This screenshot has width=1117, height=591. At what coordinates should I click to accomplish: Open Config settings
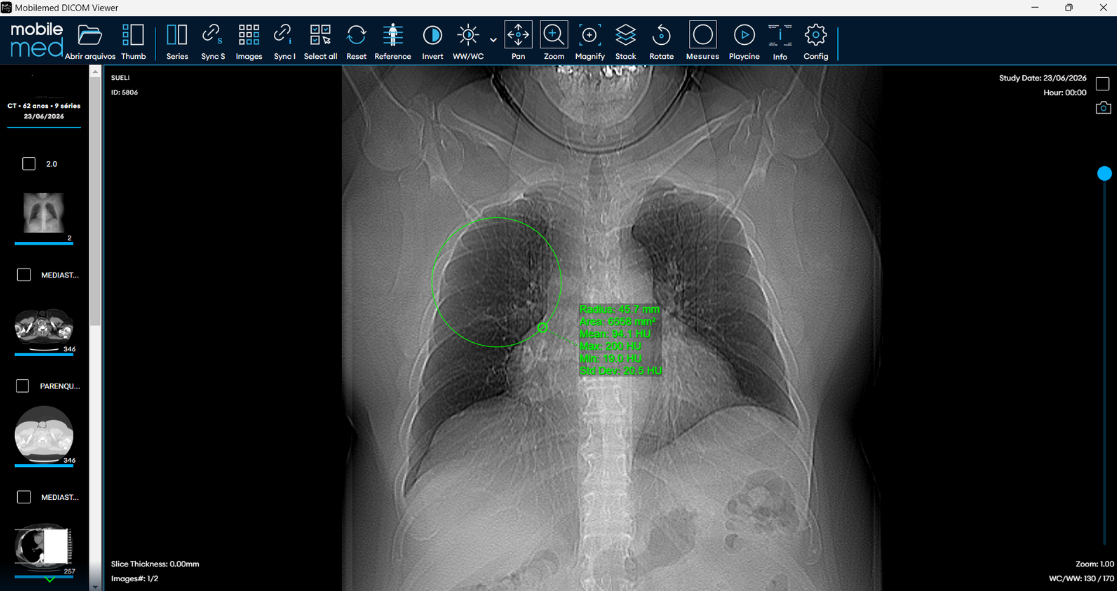pyautogui.click(x=816, y=41)
